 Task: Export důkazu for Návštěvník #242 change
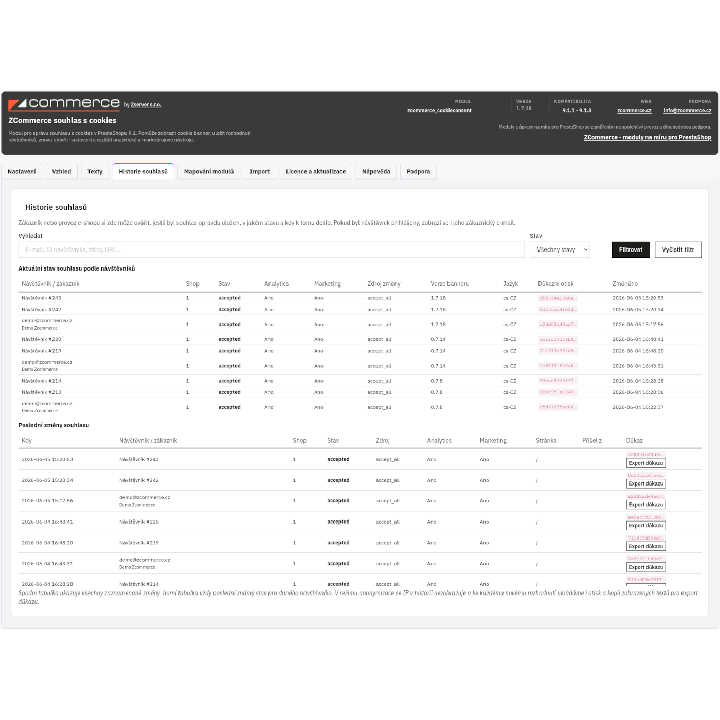[x=646, y=484]
